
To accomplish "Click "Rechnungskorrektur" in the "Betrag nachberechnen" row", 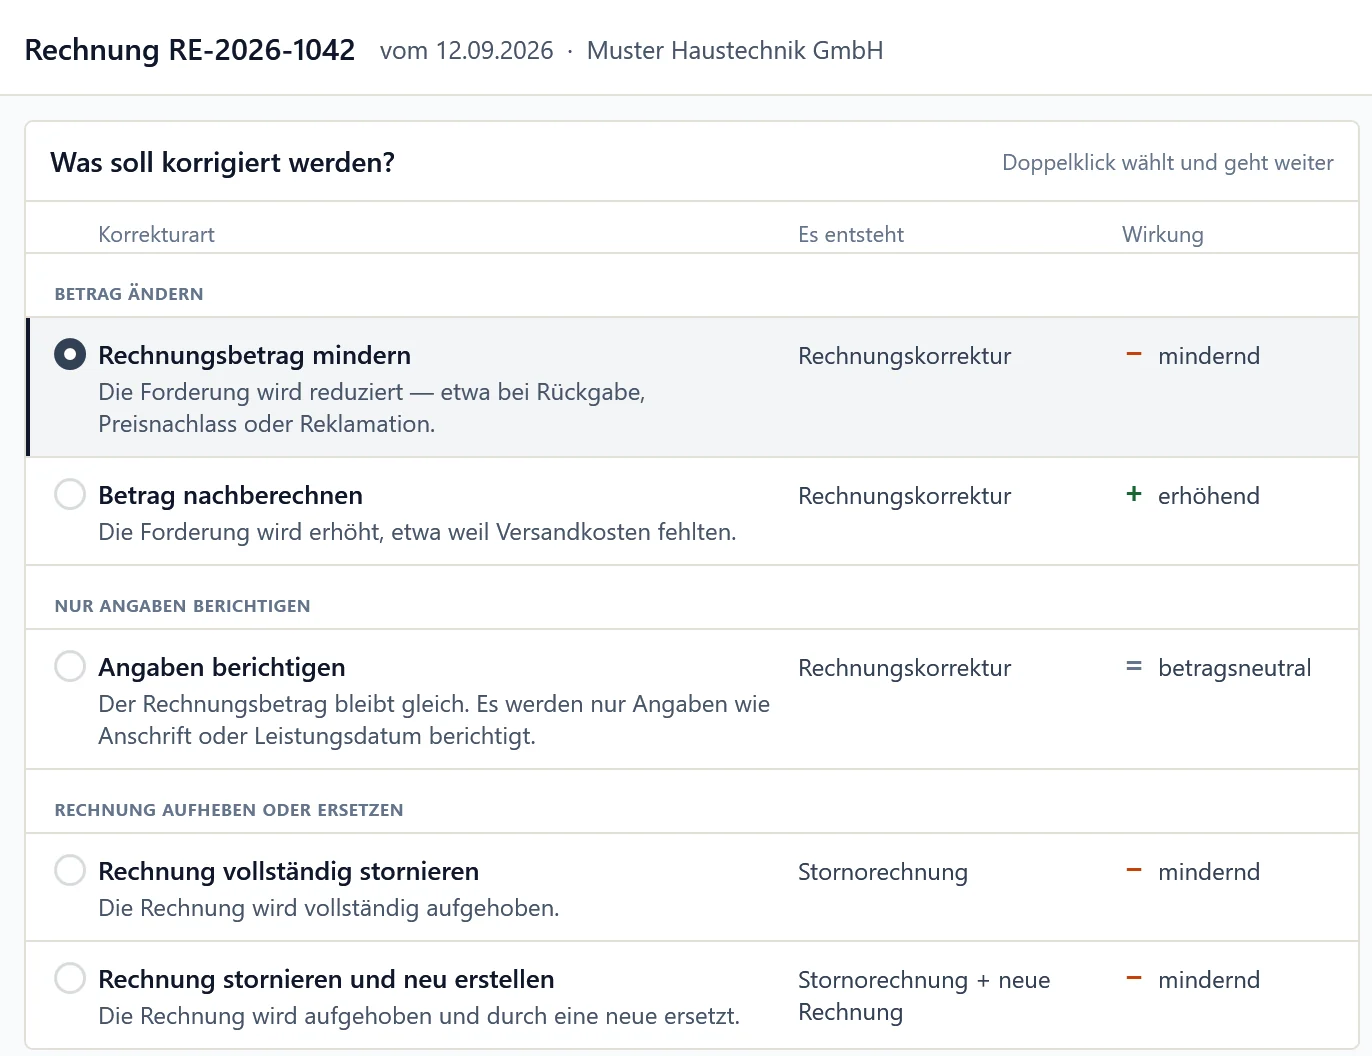I will point(905,496).
